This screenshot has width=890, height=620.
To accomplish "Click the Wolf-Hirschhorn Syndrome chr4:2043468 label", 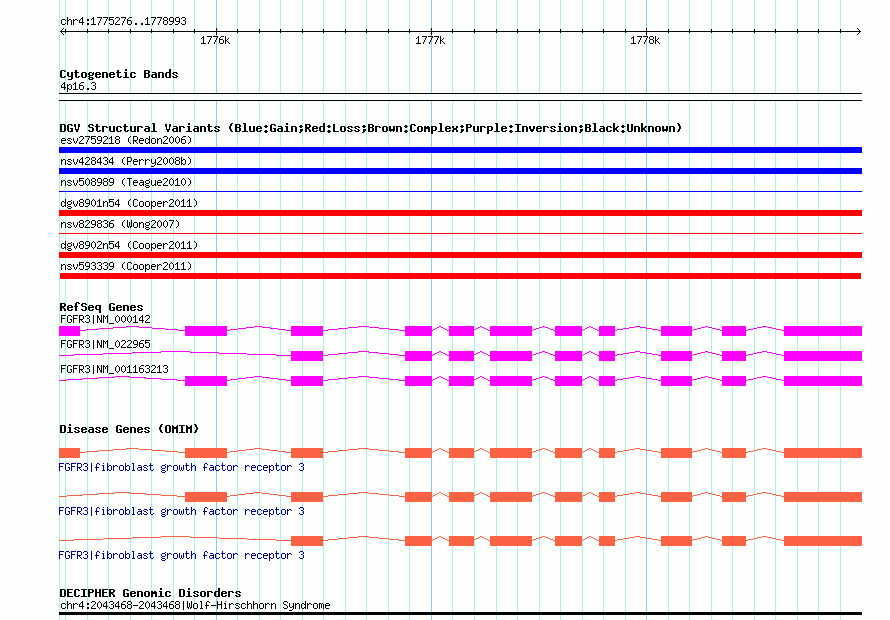I will [x=195, y=605].
